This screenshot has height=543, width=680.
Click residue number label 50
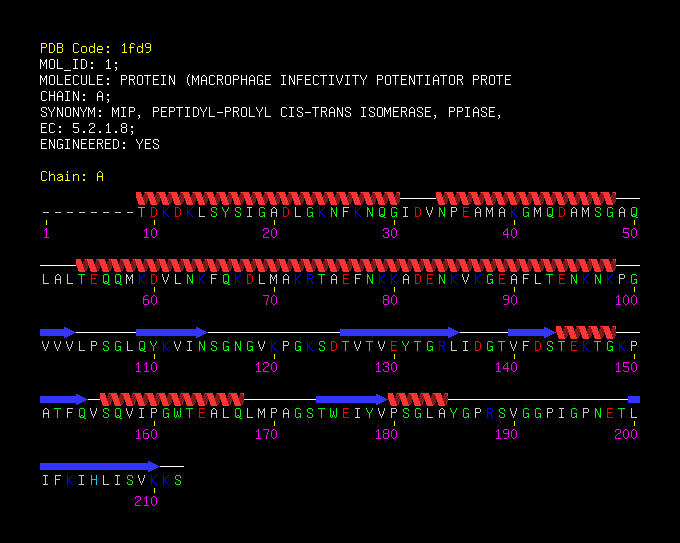point(630,233)
